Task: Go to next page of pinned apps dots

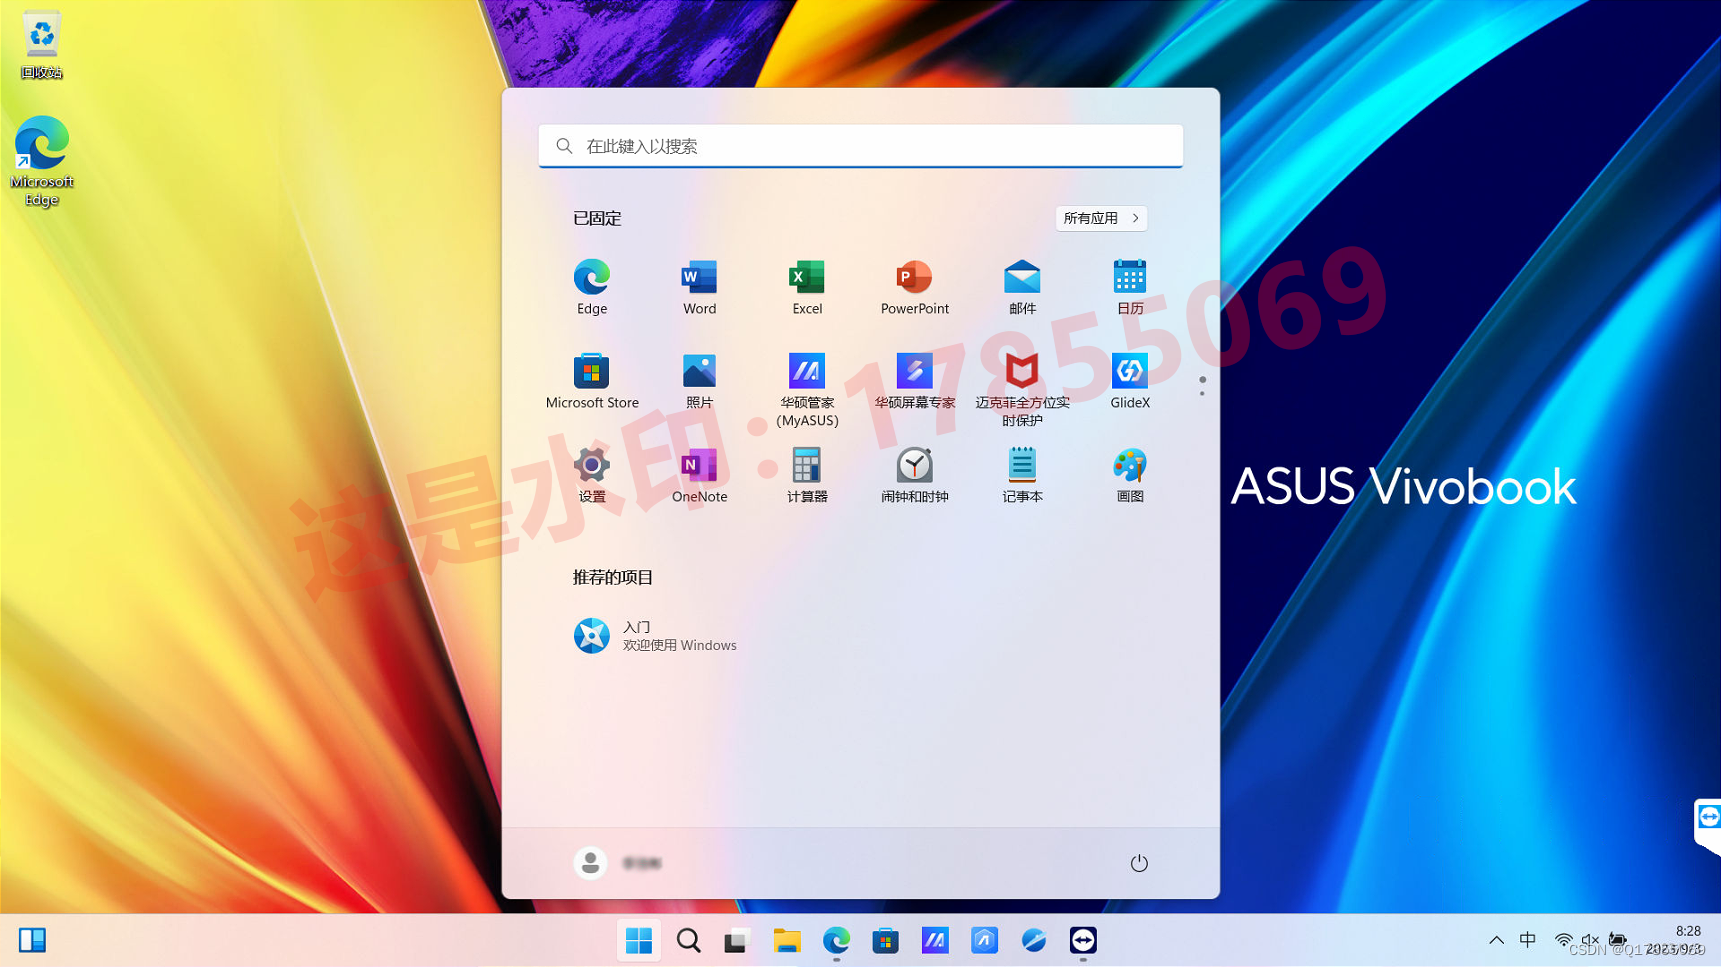Action: click(1202, 394)
